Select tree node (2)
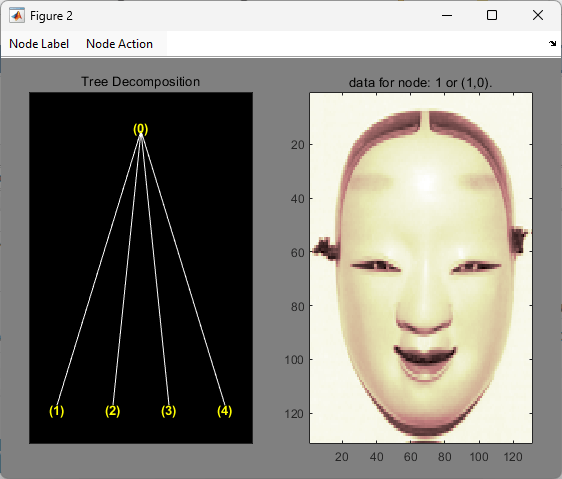Image resolution: width=562 pixels, height=479 pixels. (113, 411)
